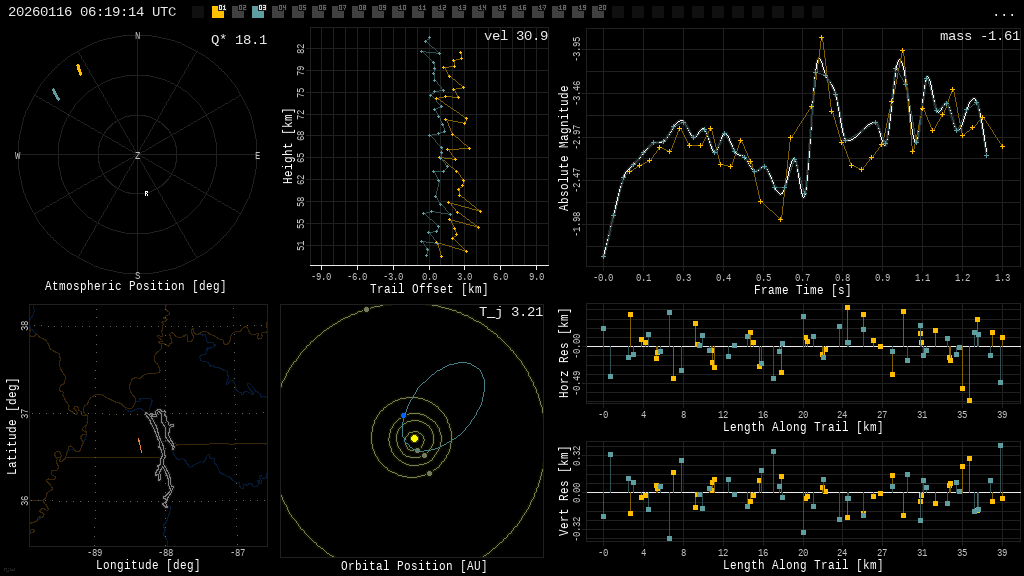
Task: Enable the station 02 box
Action: (x=238, y=12)
